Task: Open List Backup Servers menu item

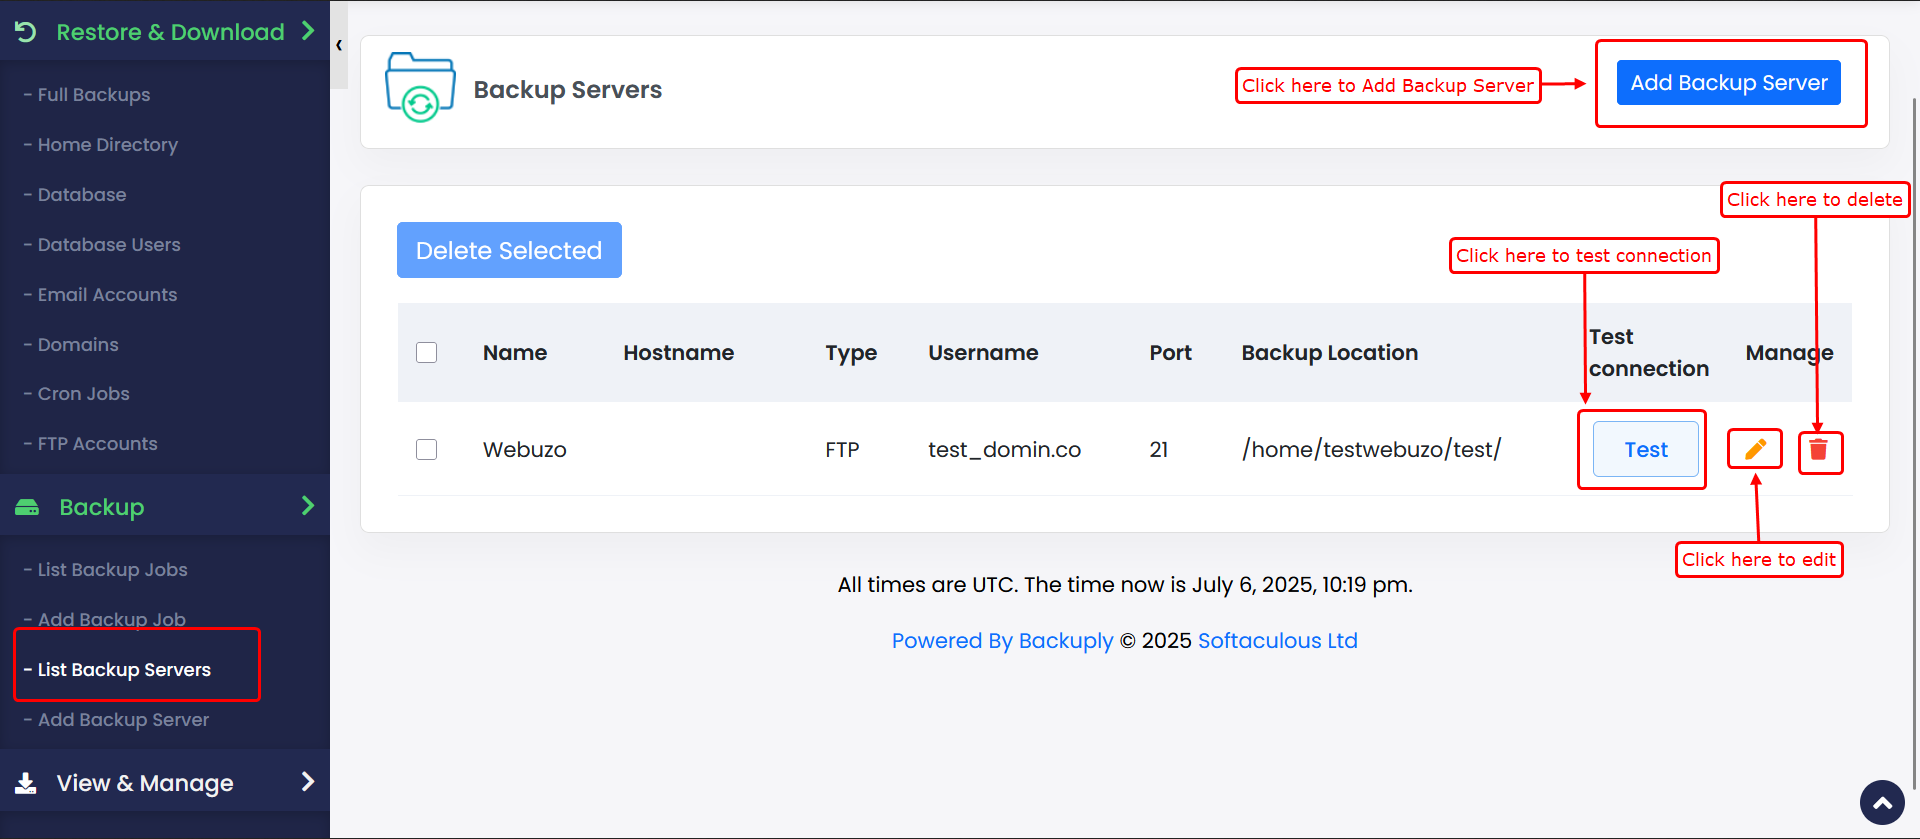Action: [124, 670]
